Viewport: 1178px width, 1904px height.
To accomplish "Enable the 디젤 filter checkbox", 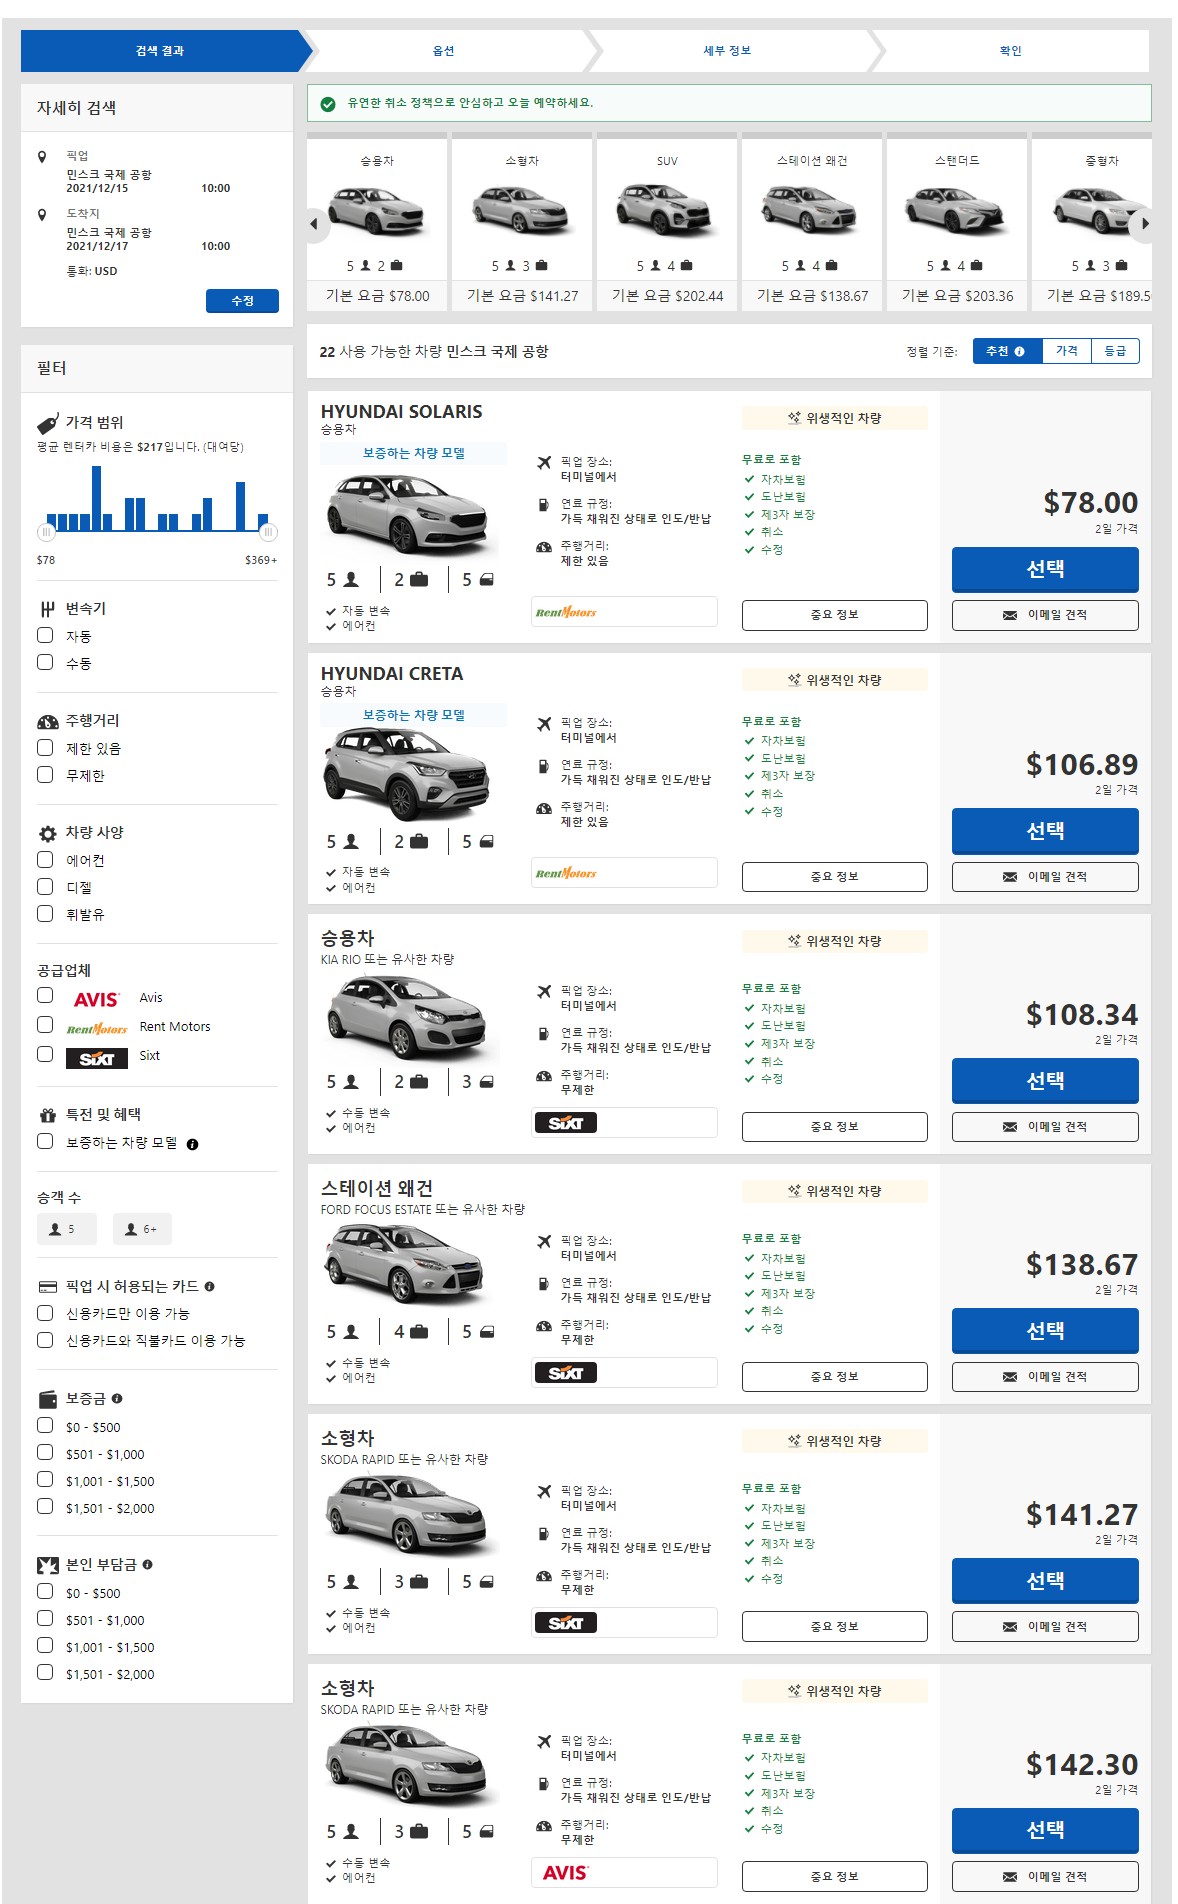I will [x=45, y=886].
